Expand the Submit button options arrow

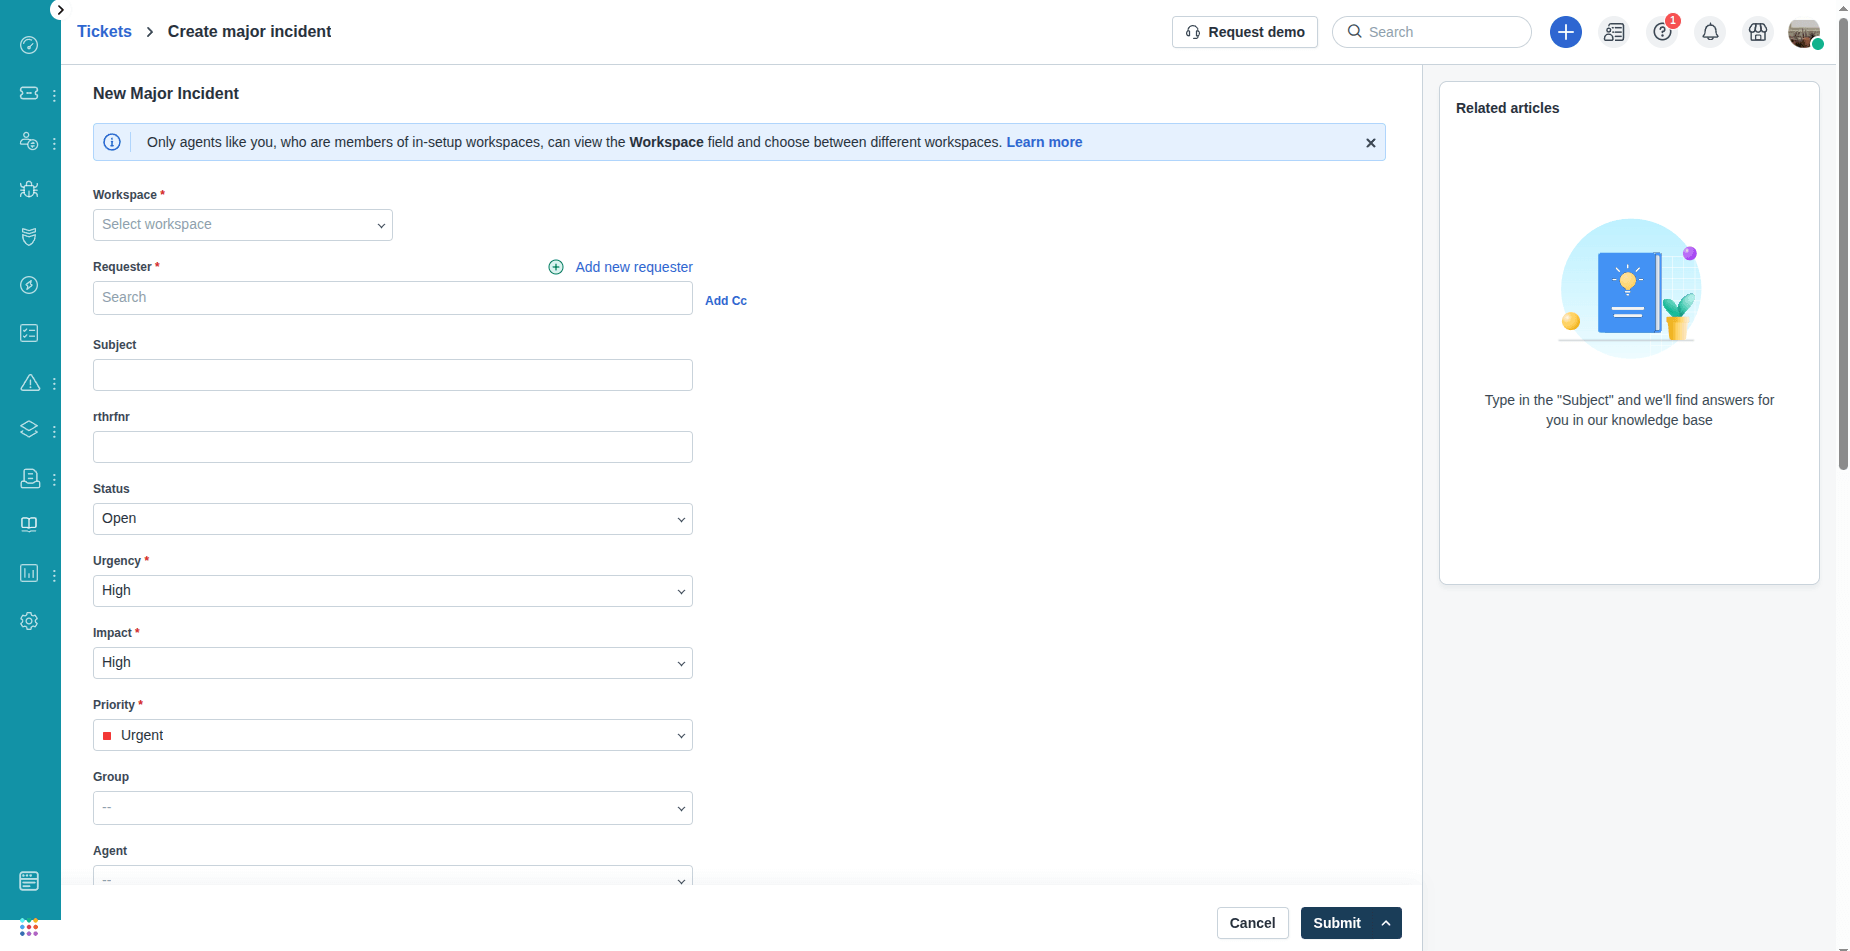[1386, 923]
